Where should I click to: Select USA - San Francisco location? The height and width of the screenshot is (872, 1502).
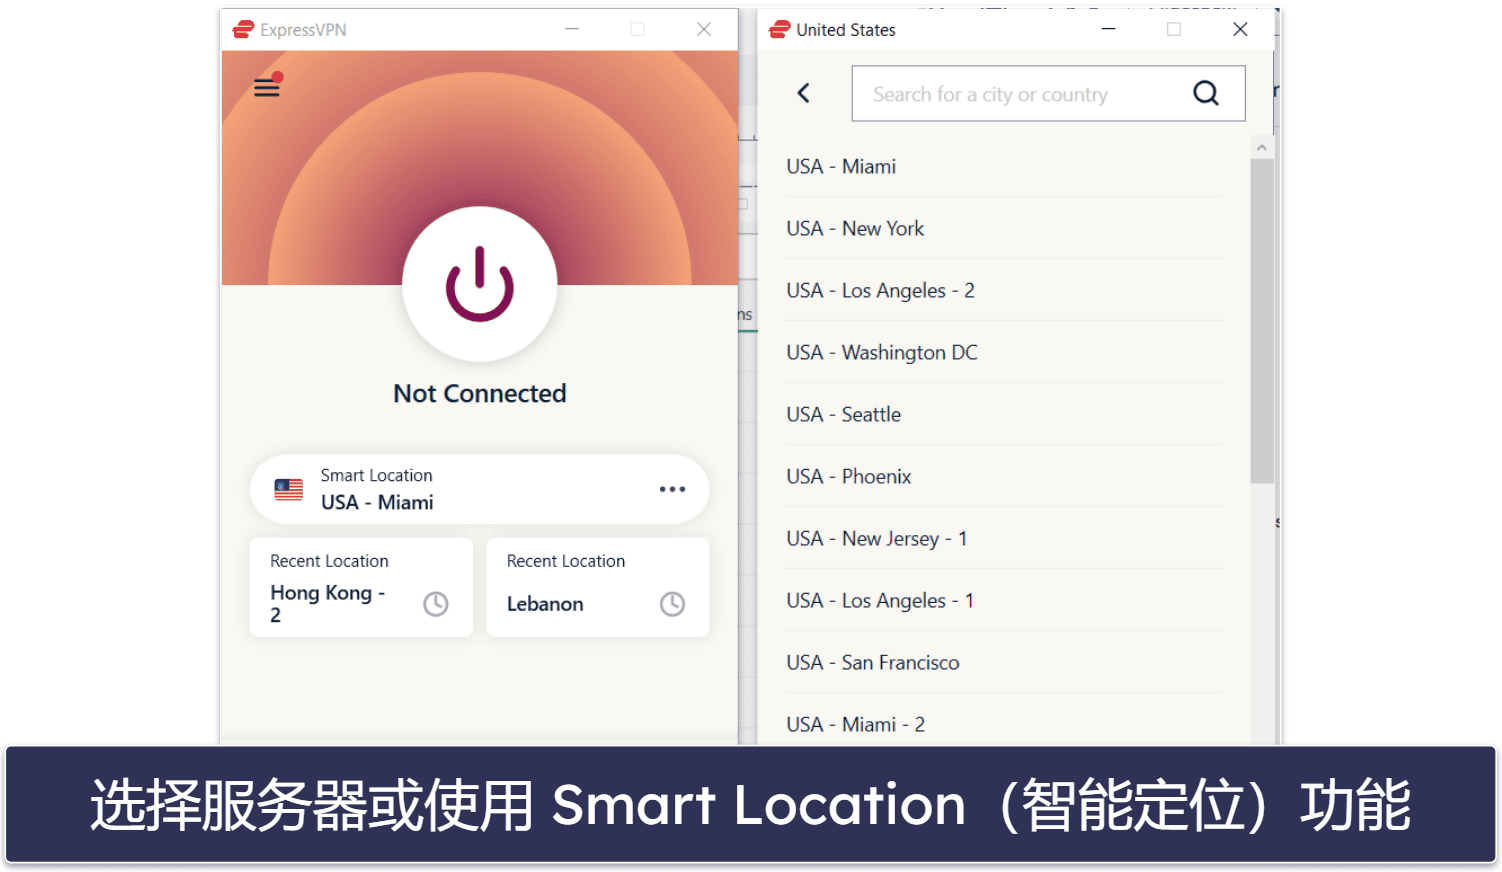coord(1003,663)
